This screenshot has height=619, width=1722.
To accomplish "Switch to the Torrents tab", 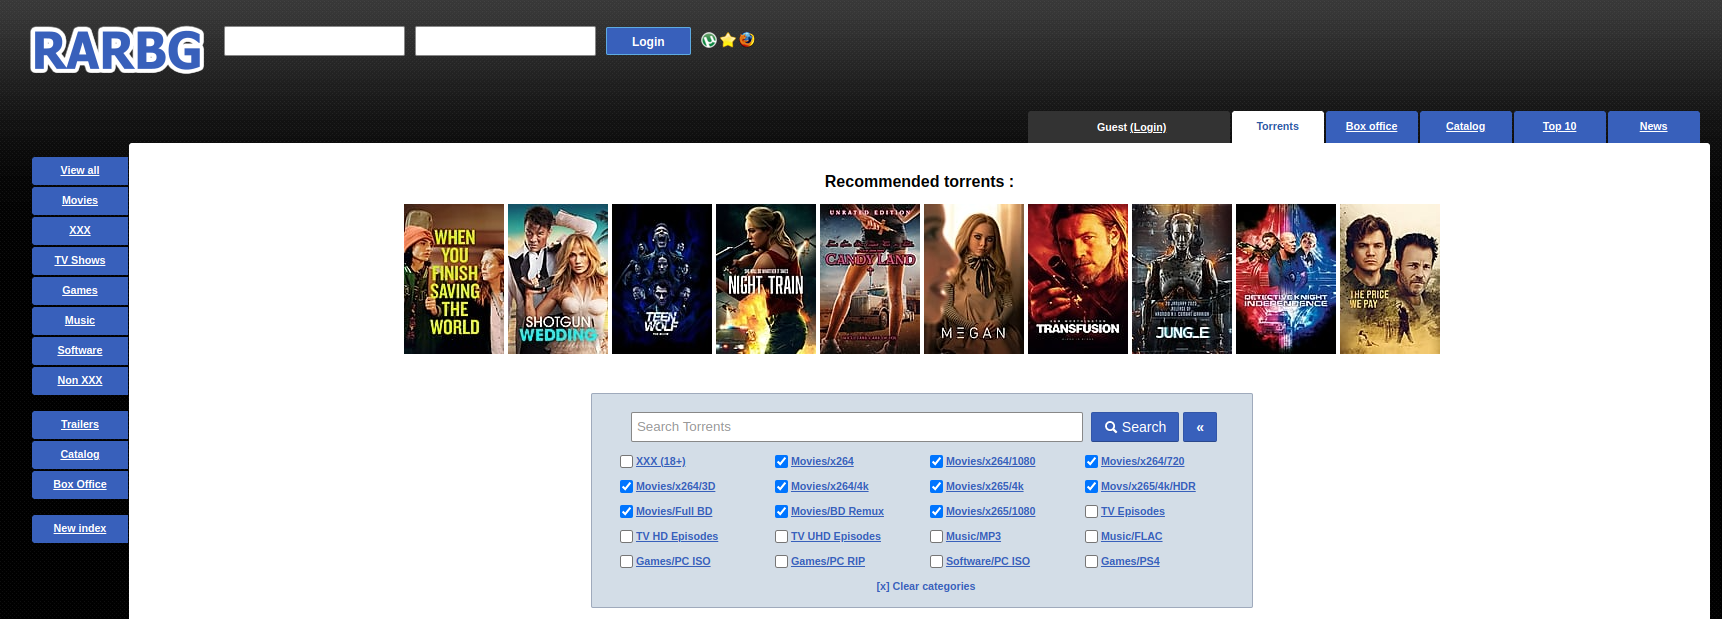I will (x=1278, y=127).
